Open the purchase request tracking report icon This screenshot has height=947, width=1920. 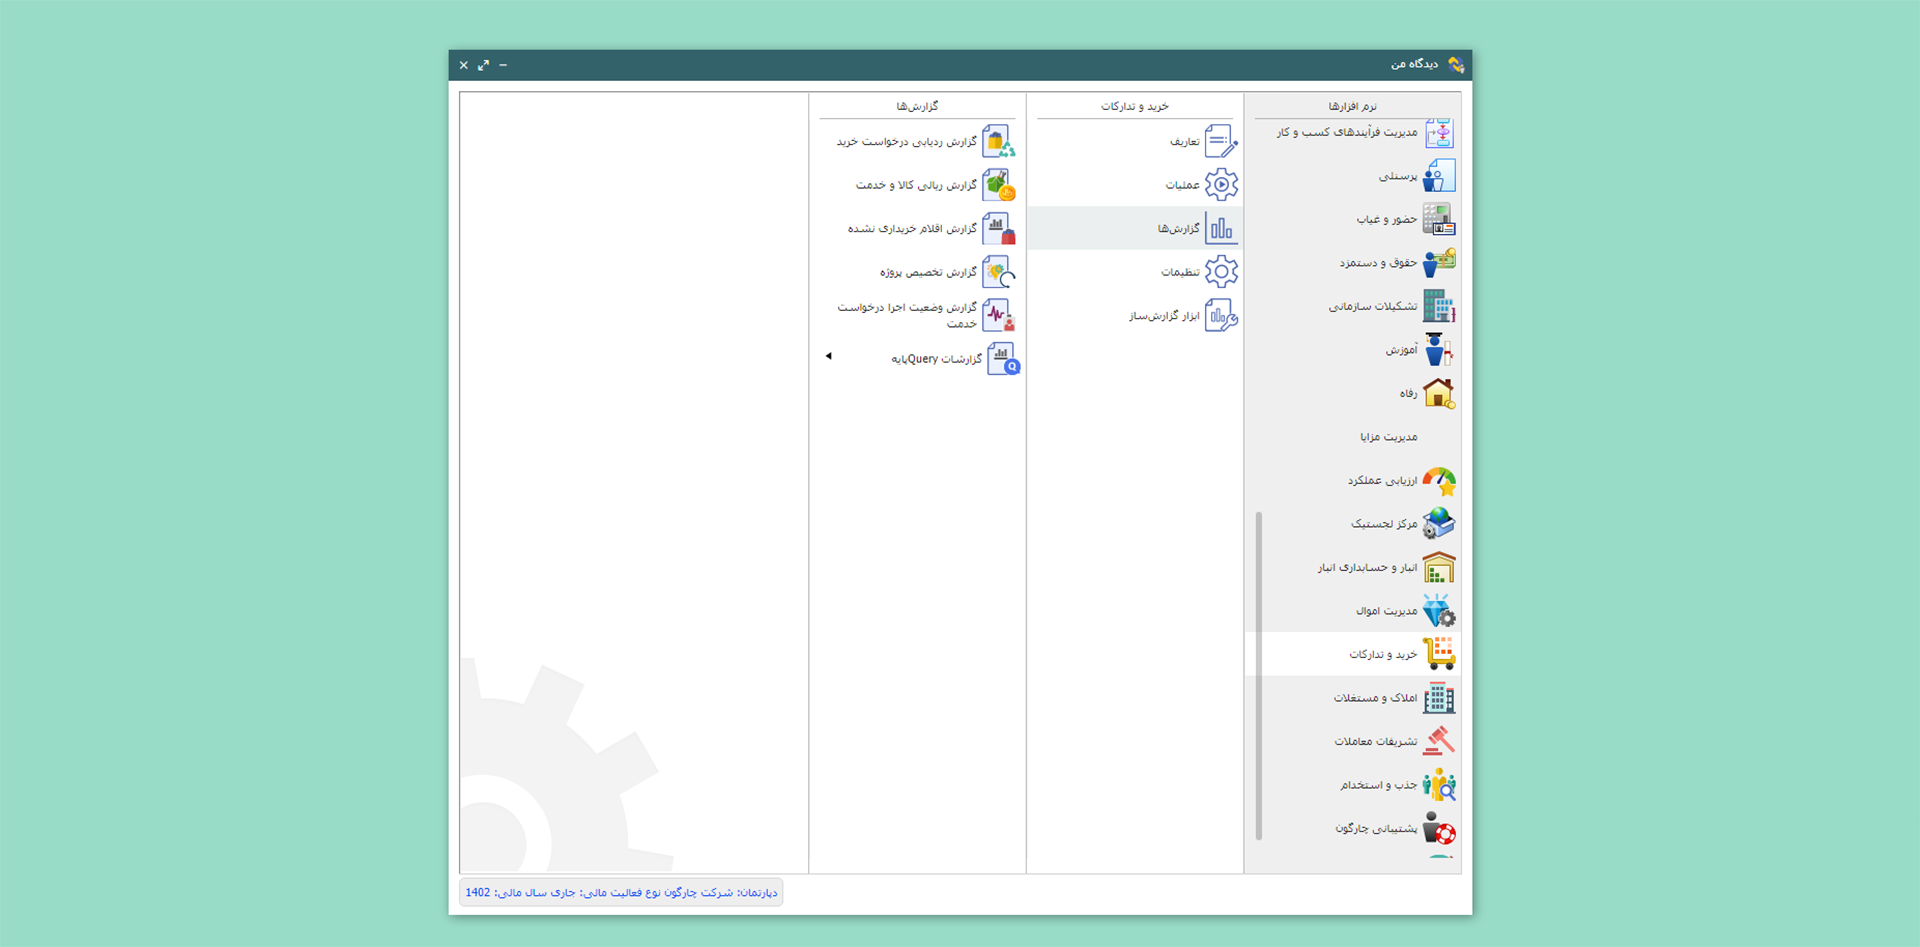coord(998,142)
